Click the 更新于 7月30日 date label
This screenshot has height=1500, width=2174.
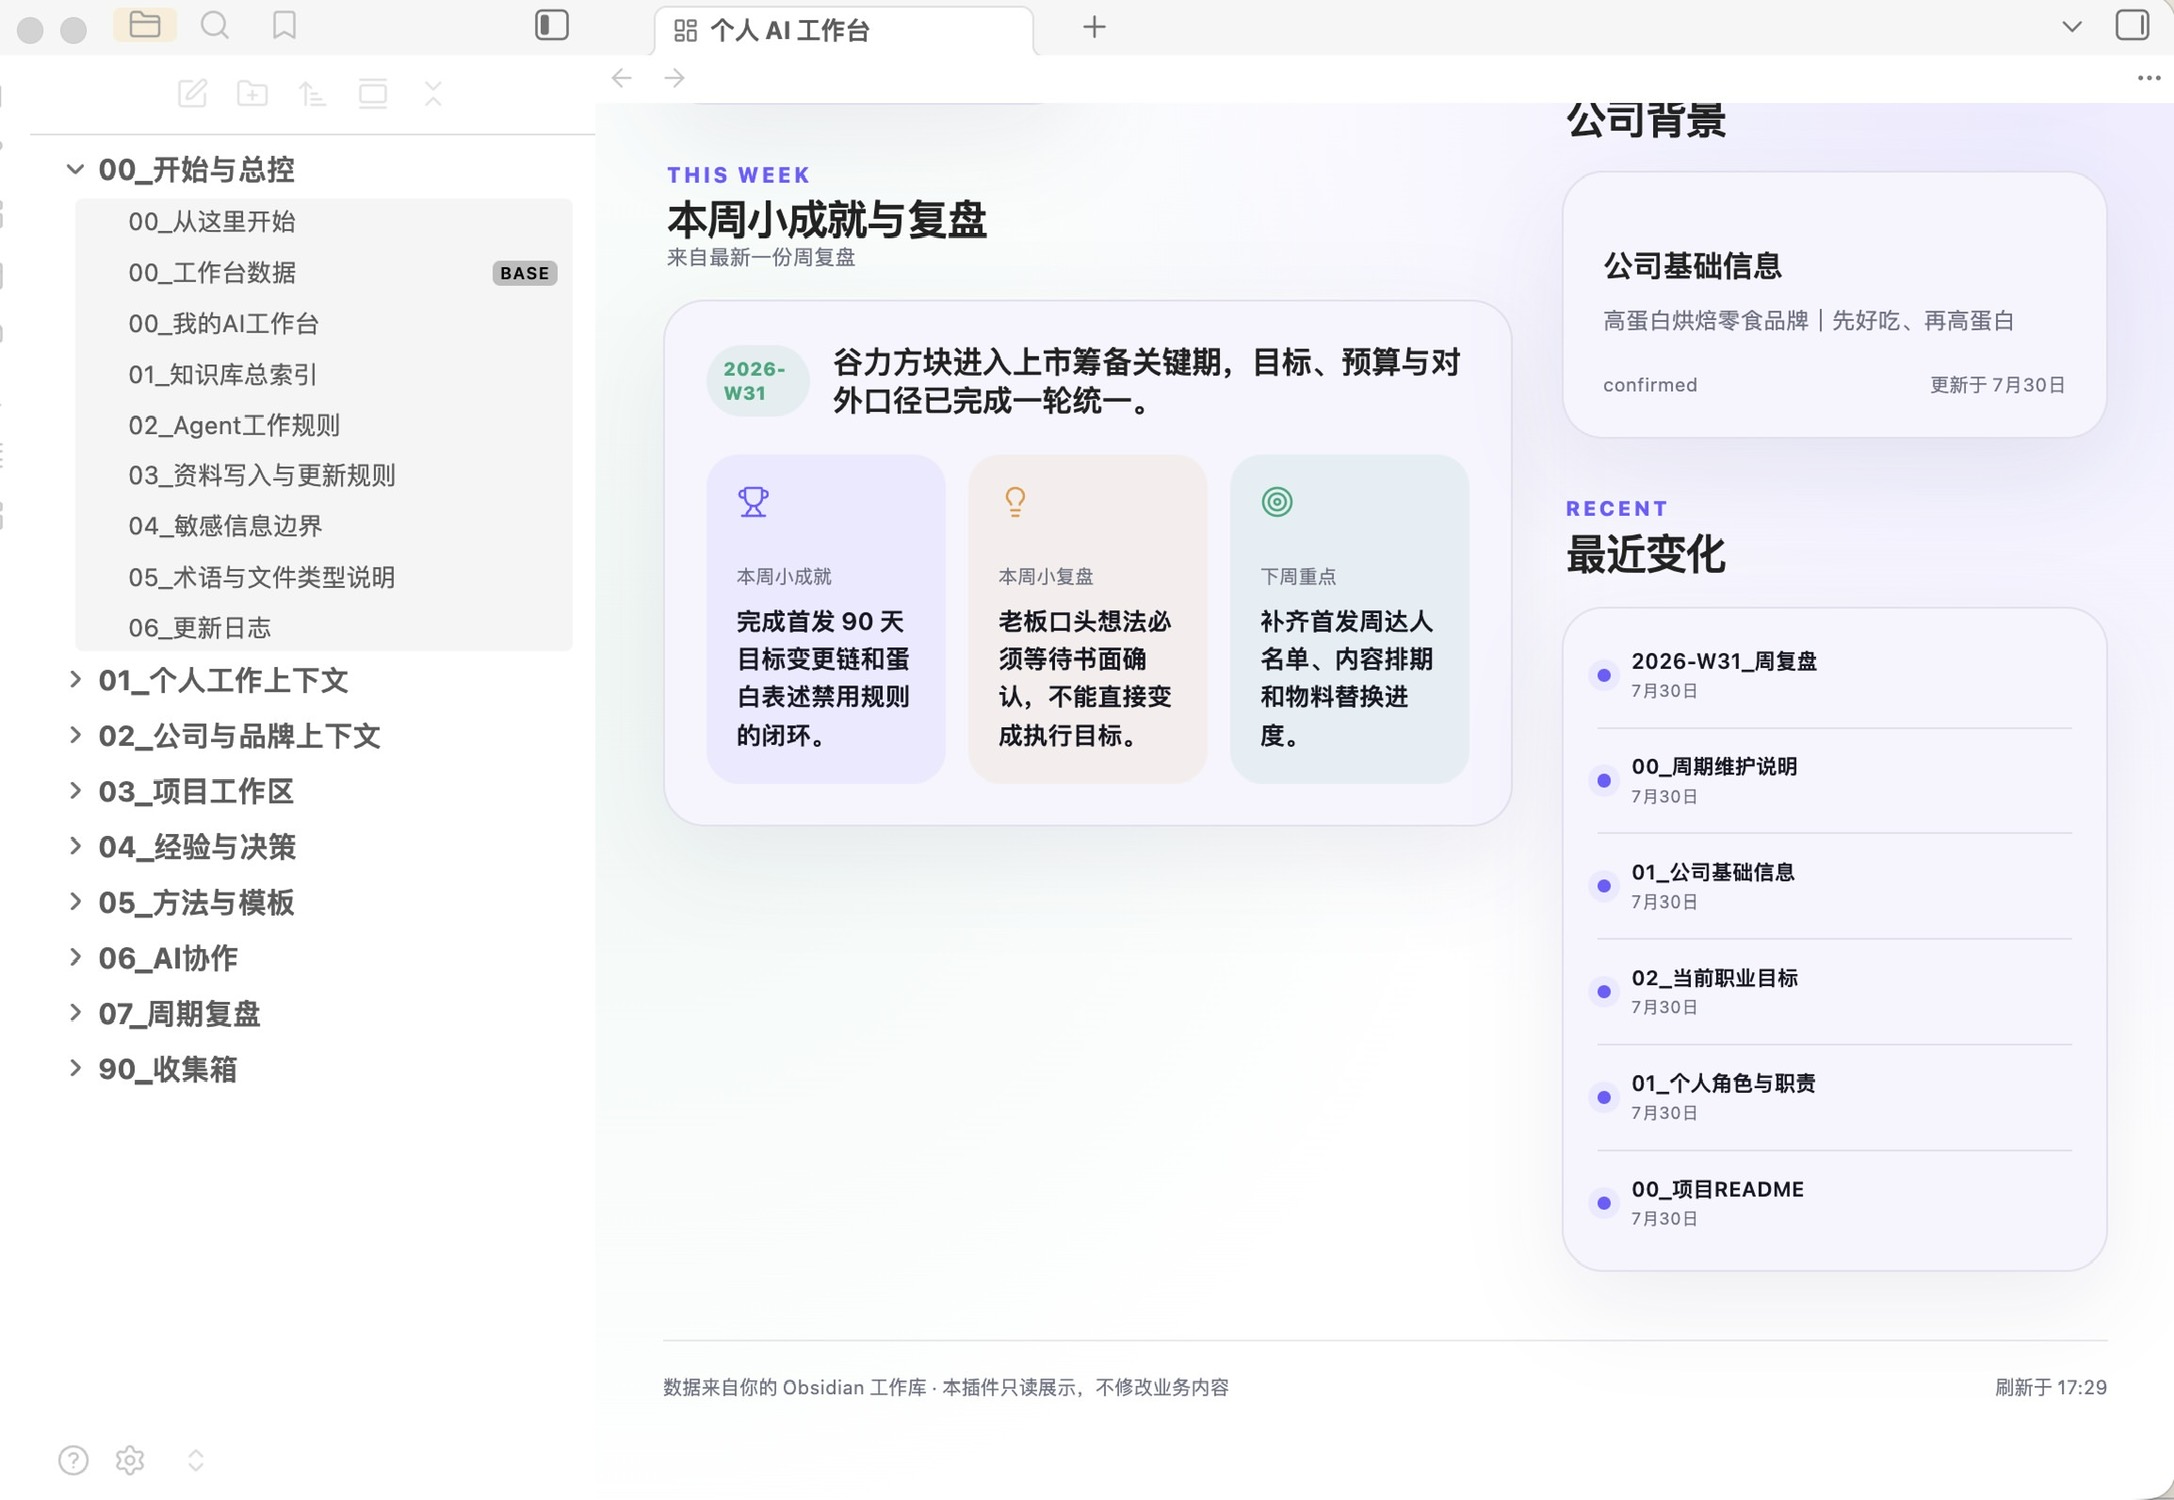[1997, 385]
